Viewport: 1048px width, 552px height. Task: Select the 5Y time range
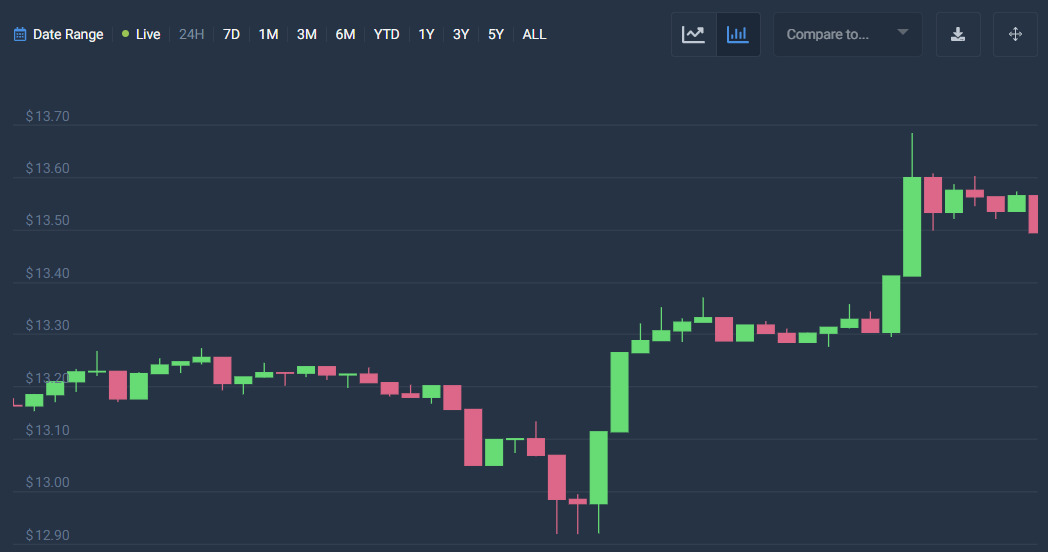[x=495, y=34]
